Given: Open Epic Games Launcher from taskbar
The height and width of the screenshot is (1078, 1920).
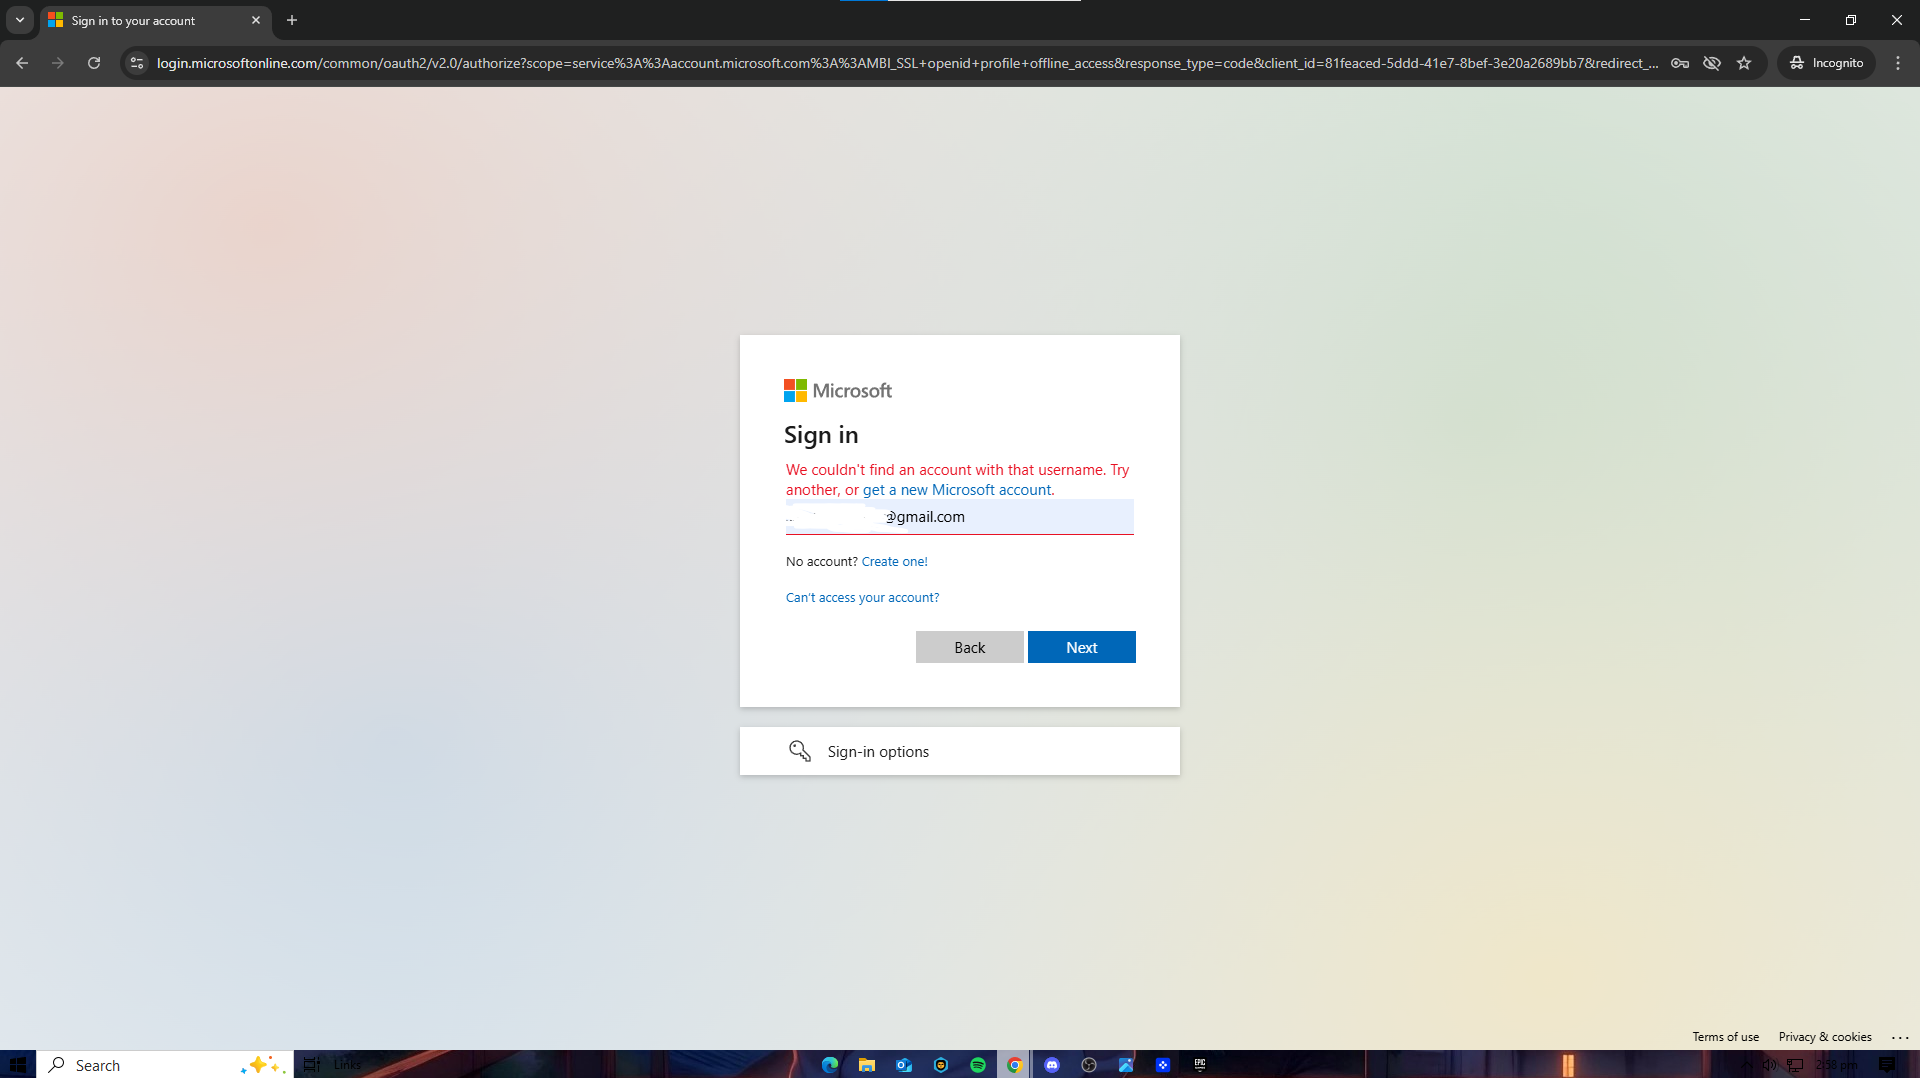Looking at the screenshot, I should (x=1200, y=1065).
